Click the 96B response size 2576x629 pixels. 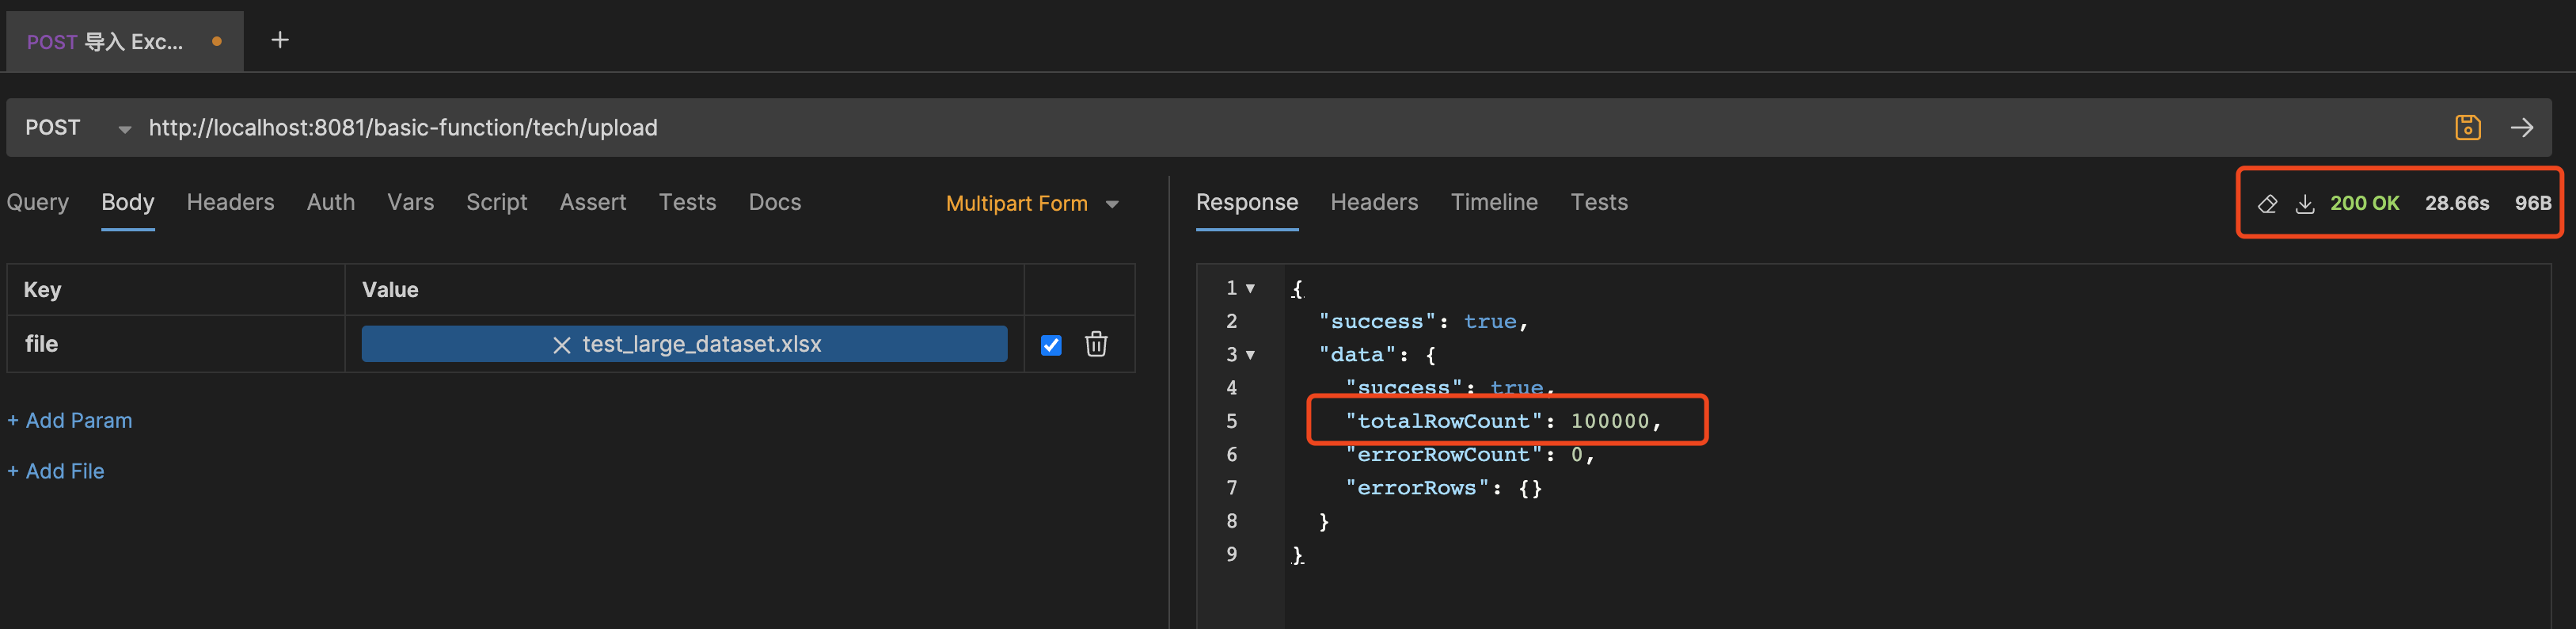pyautogui.click(x=2532, y=203)
